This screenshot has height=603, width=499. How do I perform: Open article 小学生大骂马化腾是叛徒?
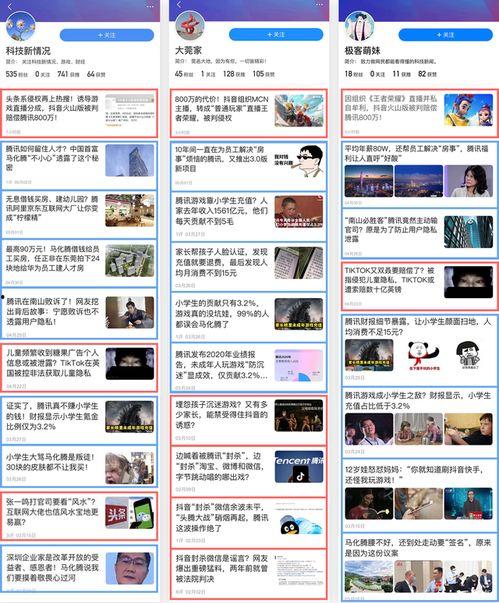79,466
